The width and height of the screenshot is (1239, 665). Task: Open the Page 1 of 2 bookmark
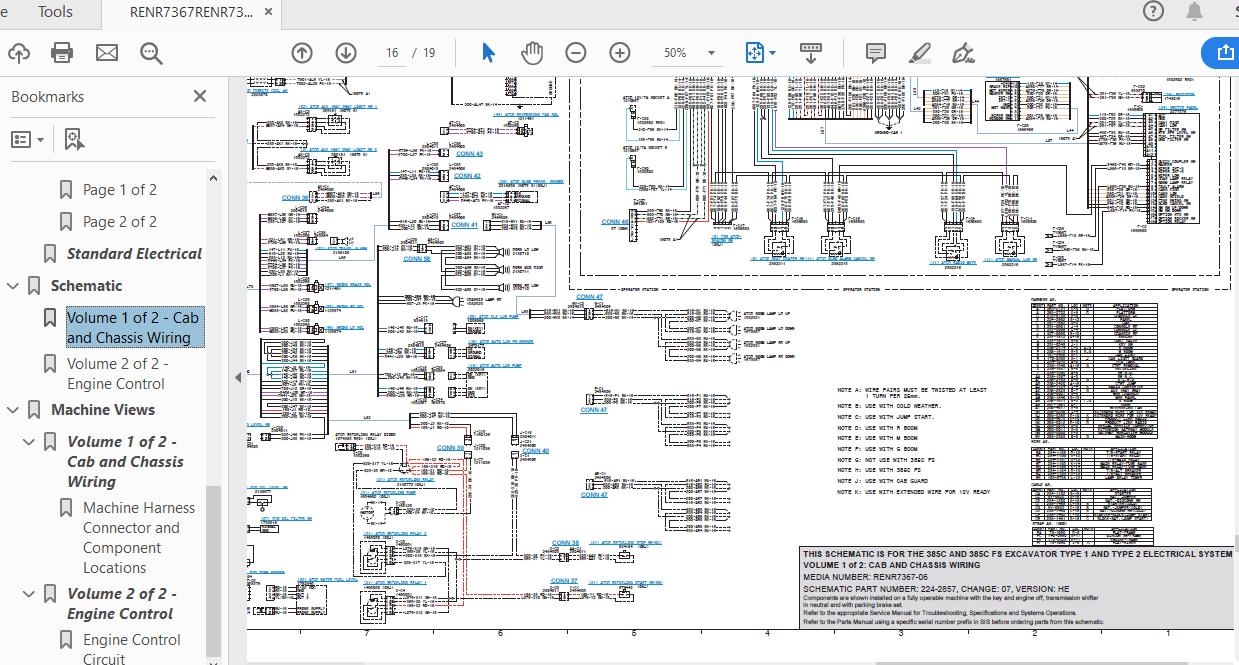click(119, 189)
